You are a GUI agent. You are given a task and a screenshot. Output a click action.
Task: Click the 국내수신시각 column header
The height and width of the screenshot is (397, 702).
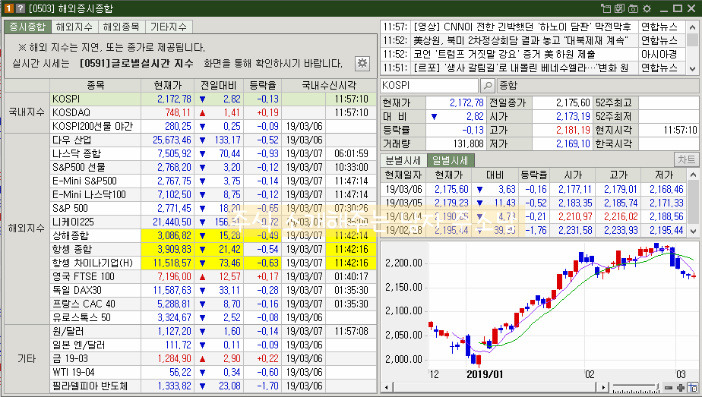coord(329,85)
